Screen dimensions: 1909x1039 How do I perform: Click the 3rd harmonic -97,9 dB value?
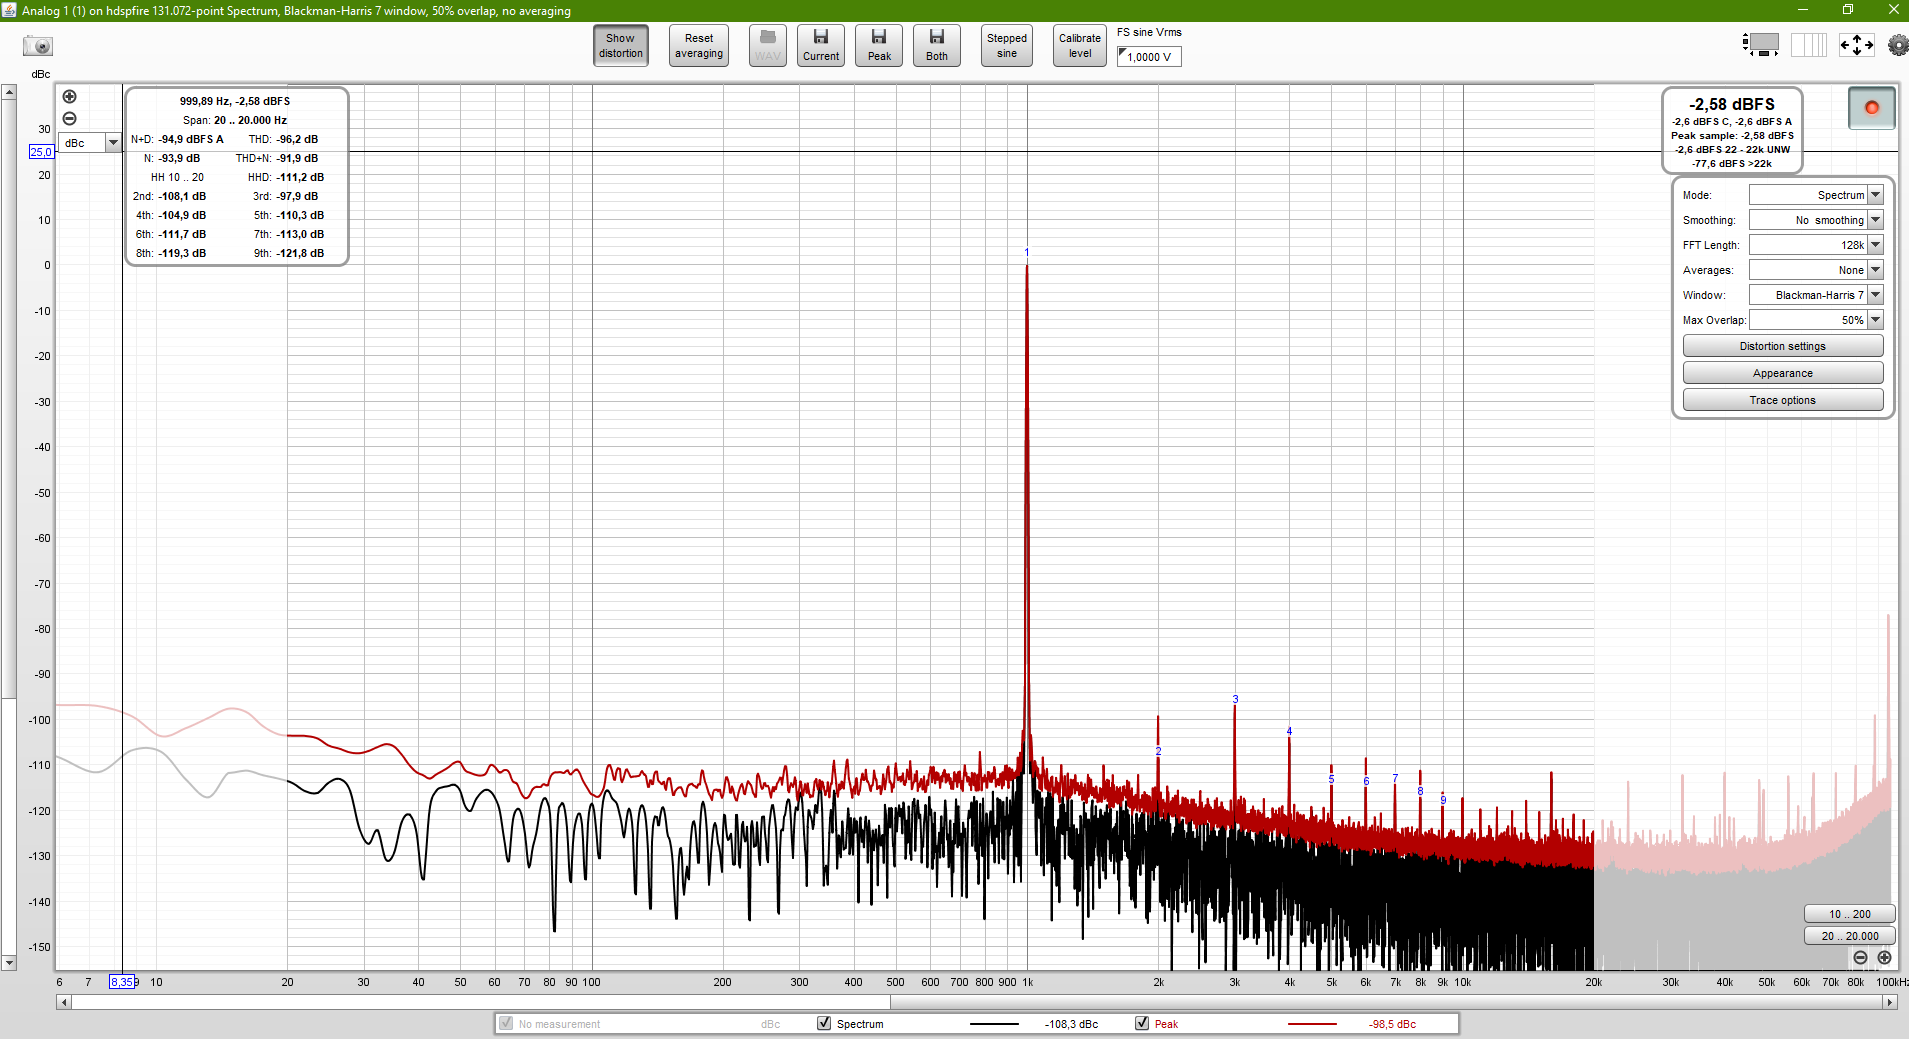point(297,196)
